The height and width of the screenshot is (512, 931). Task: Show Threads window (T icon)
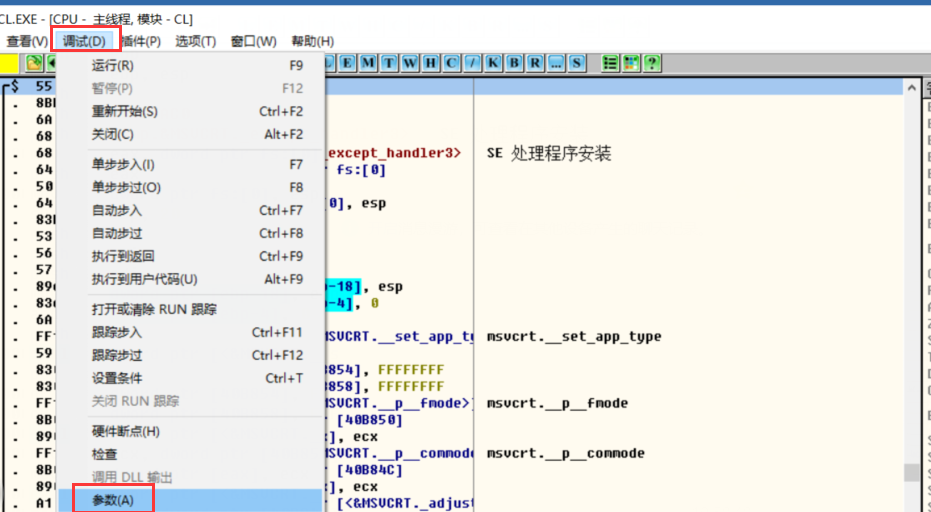pos(389,63)
